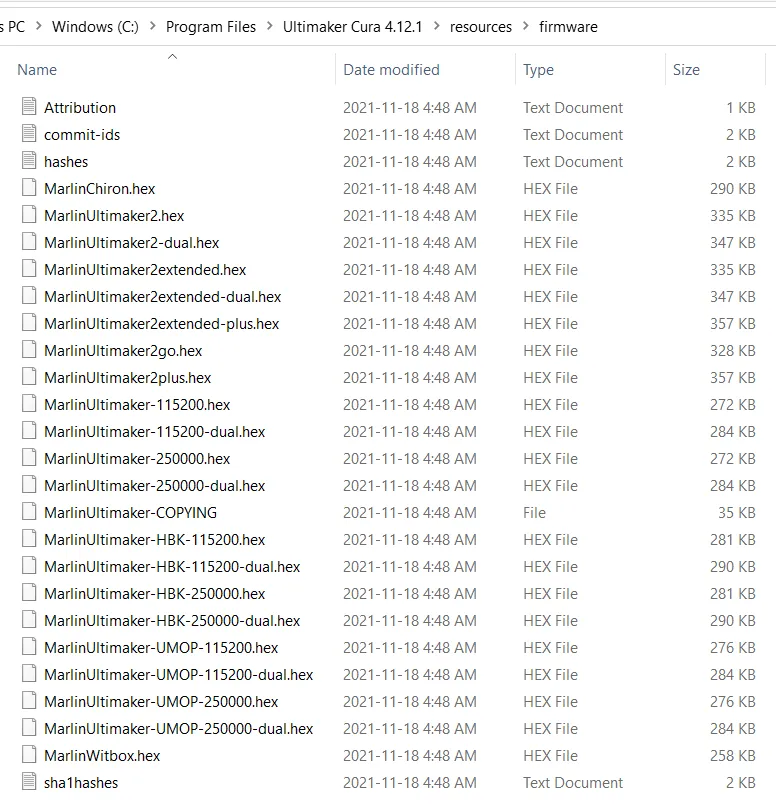The image size is (776, 804).
Task: Go to Ultimaker Cura 4.12.1 folder breadcrumb
Action: 352,27
